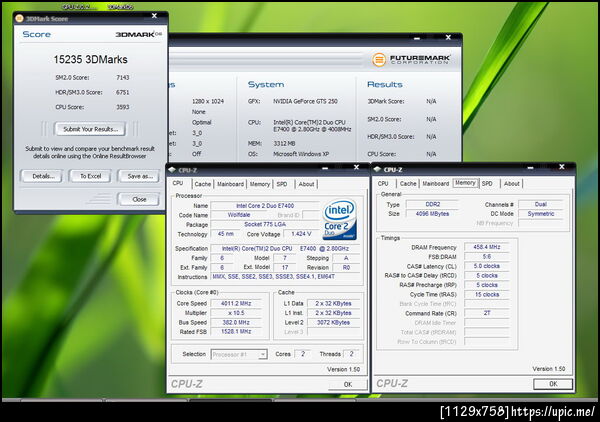The width and height of the screenshot is (600, 422).
Task: Click CPU Score value 3593
Action: click(123, 107)
